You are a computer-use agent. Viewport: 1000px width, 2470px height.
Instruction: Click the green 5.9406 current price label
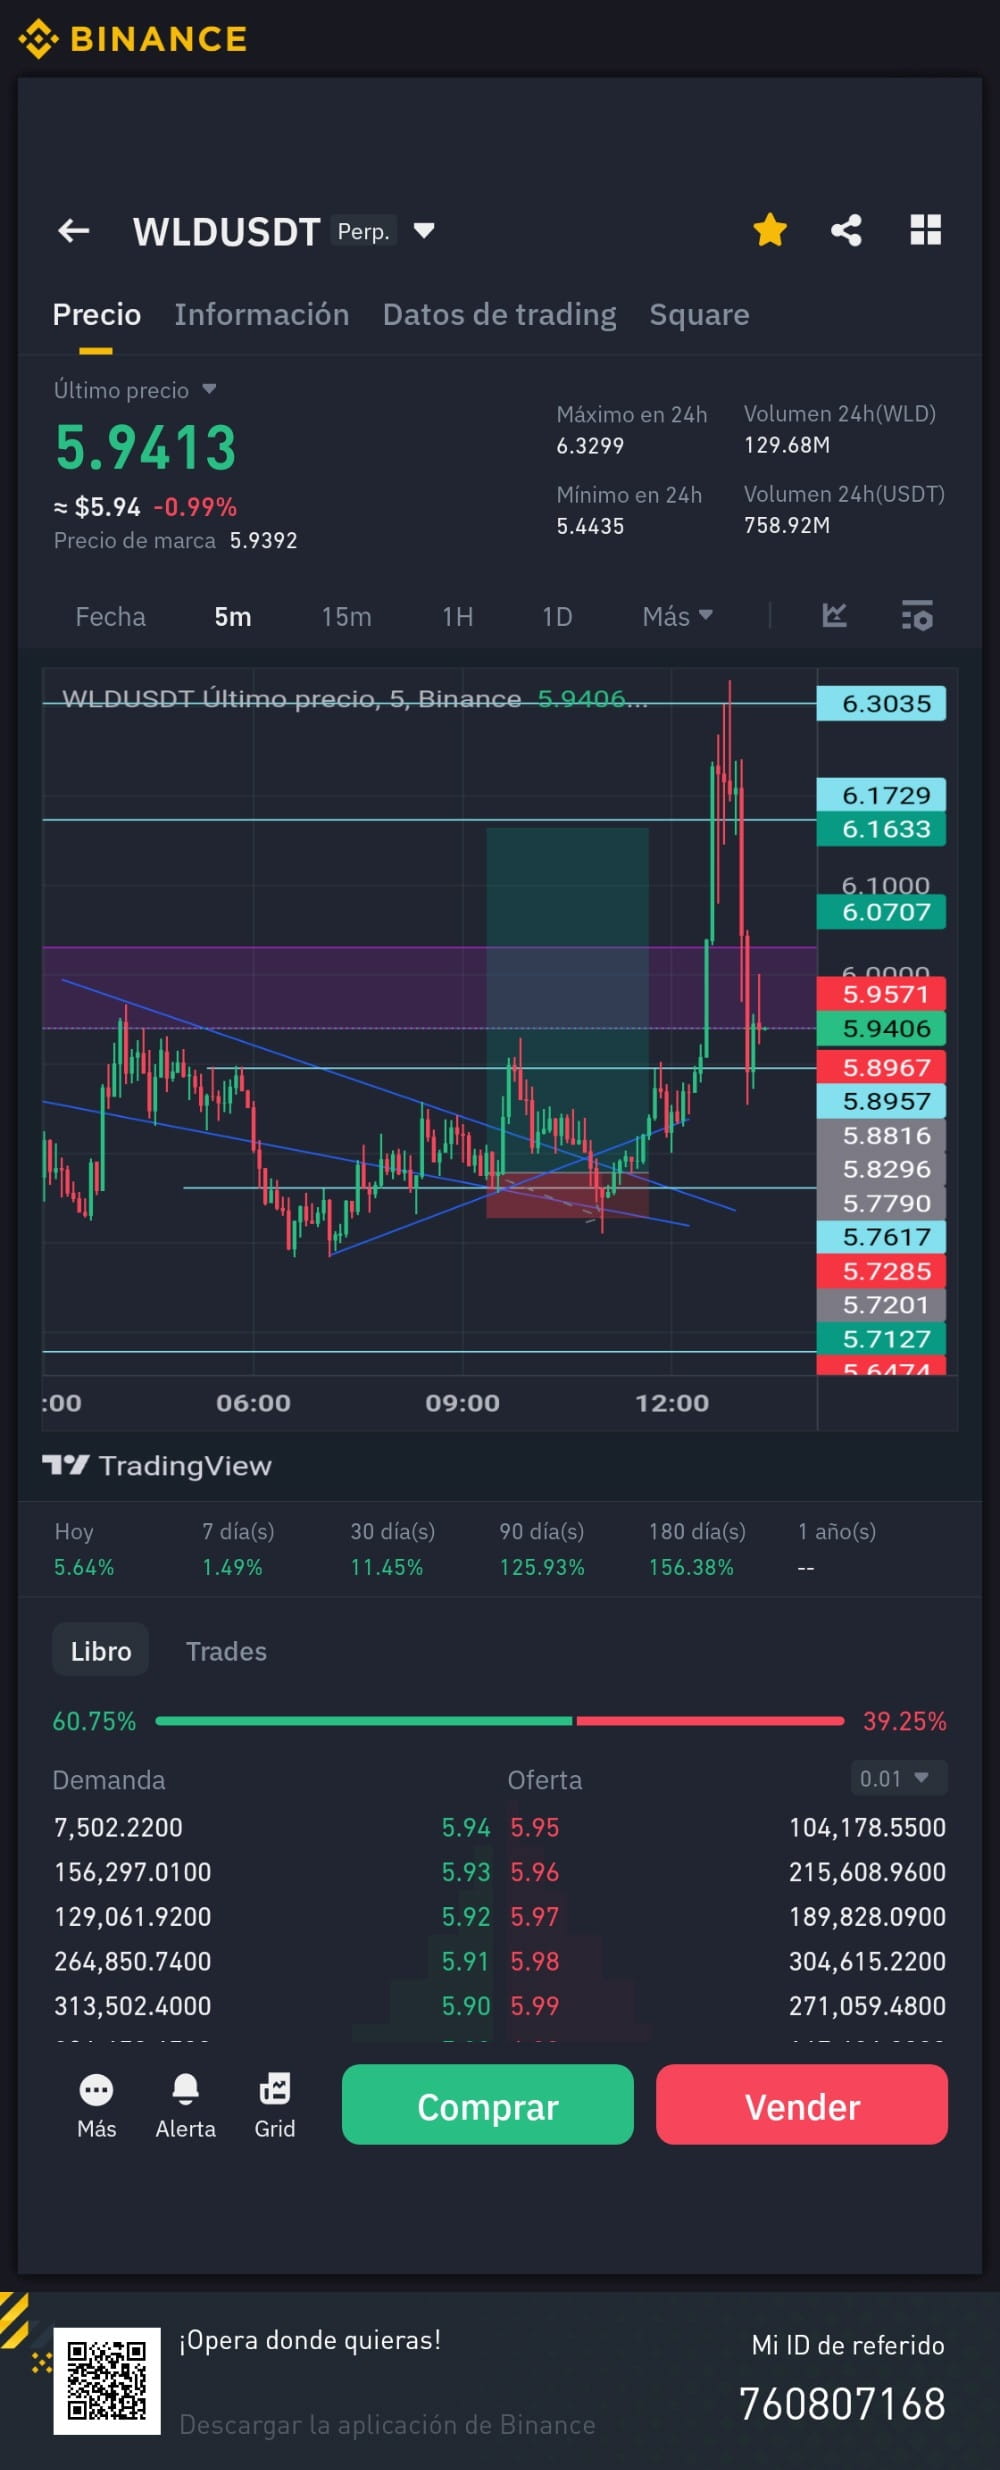tap(881, 1028)
